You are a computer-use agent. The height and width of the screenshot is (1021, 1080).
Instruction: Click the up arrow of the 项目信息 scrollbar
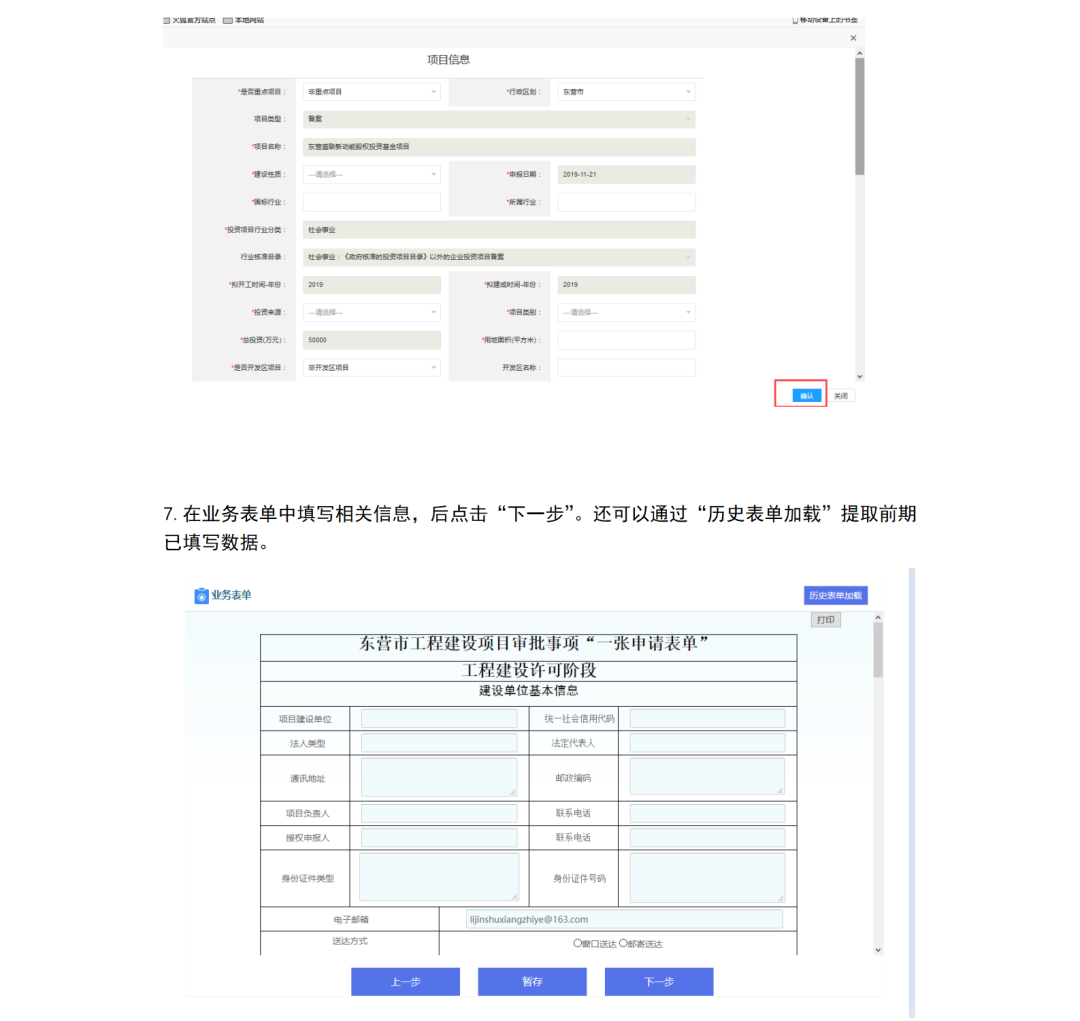[x=860, y=54]
